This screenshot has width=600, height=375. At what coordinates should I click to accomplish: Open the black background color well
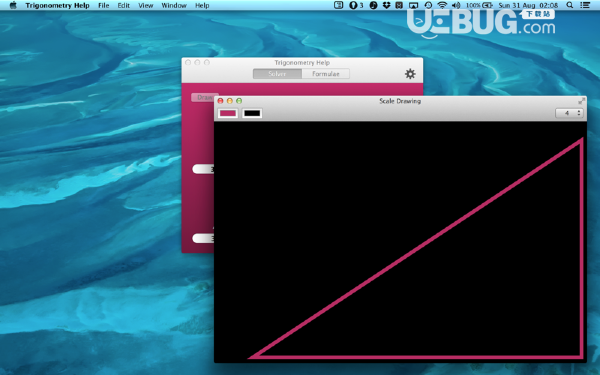click(x=252, y=113)
